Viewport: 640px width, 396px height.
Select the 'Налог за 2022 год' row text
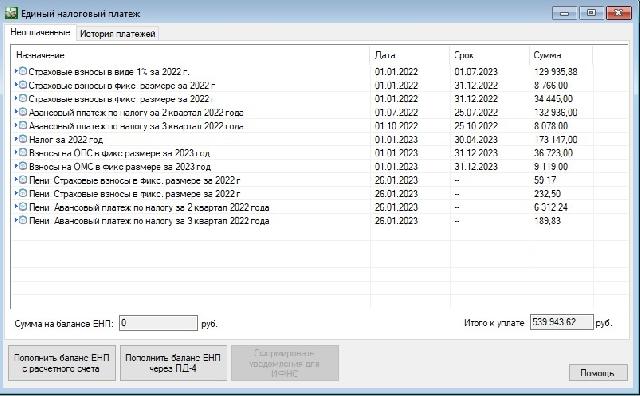pos(66,140)
